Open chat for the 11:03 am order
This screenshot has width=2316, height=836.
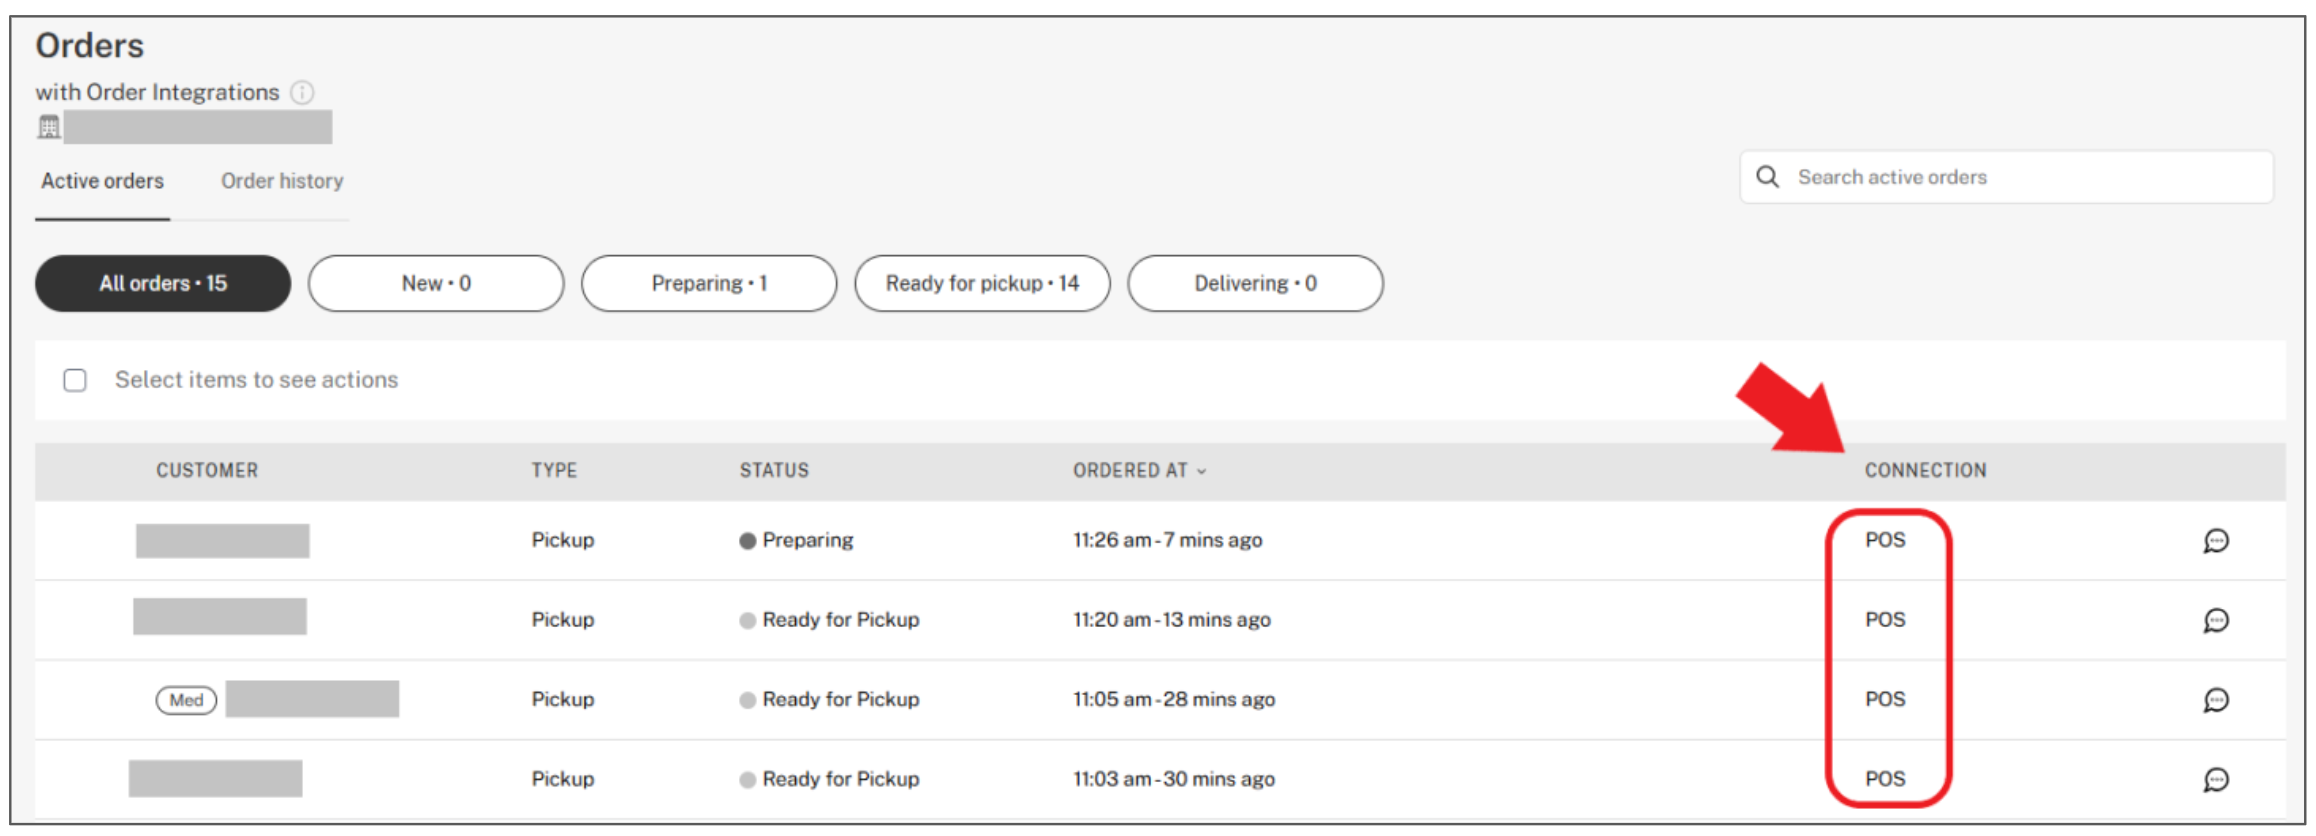(x=2216, y=780)
